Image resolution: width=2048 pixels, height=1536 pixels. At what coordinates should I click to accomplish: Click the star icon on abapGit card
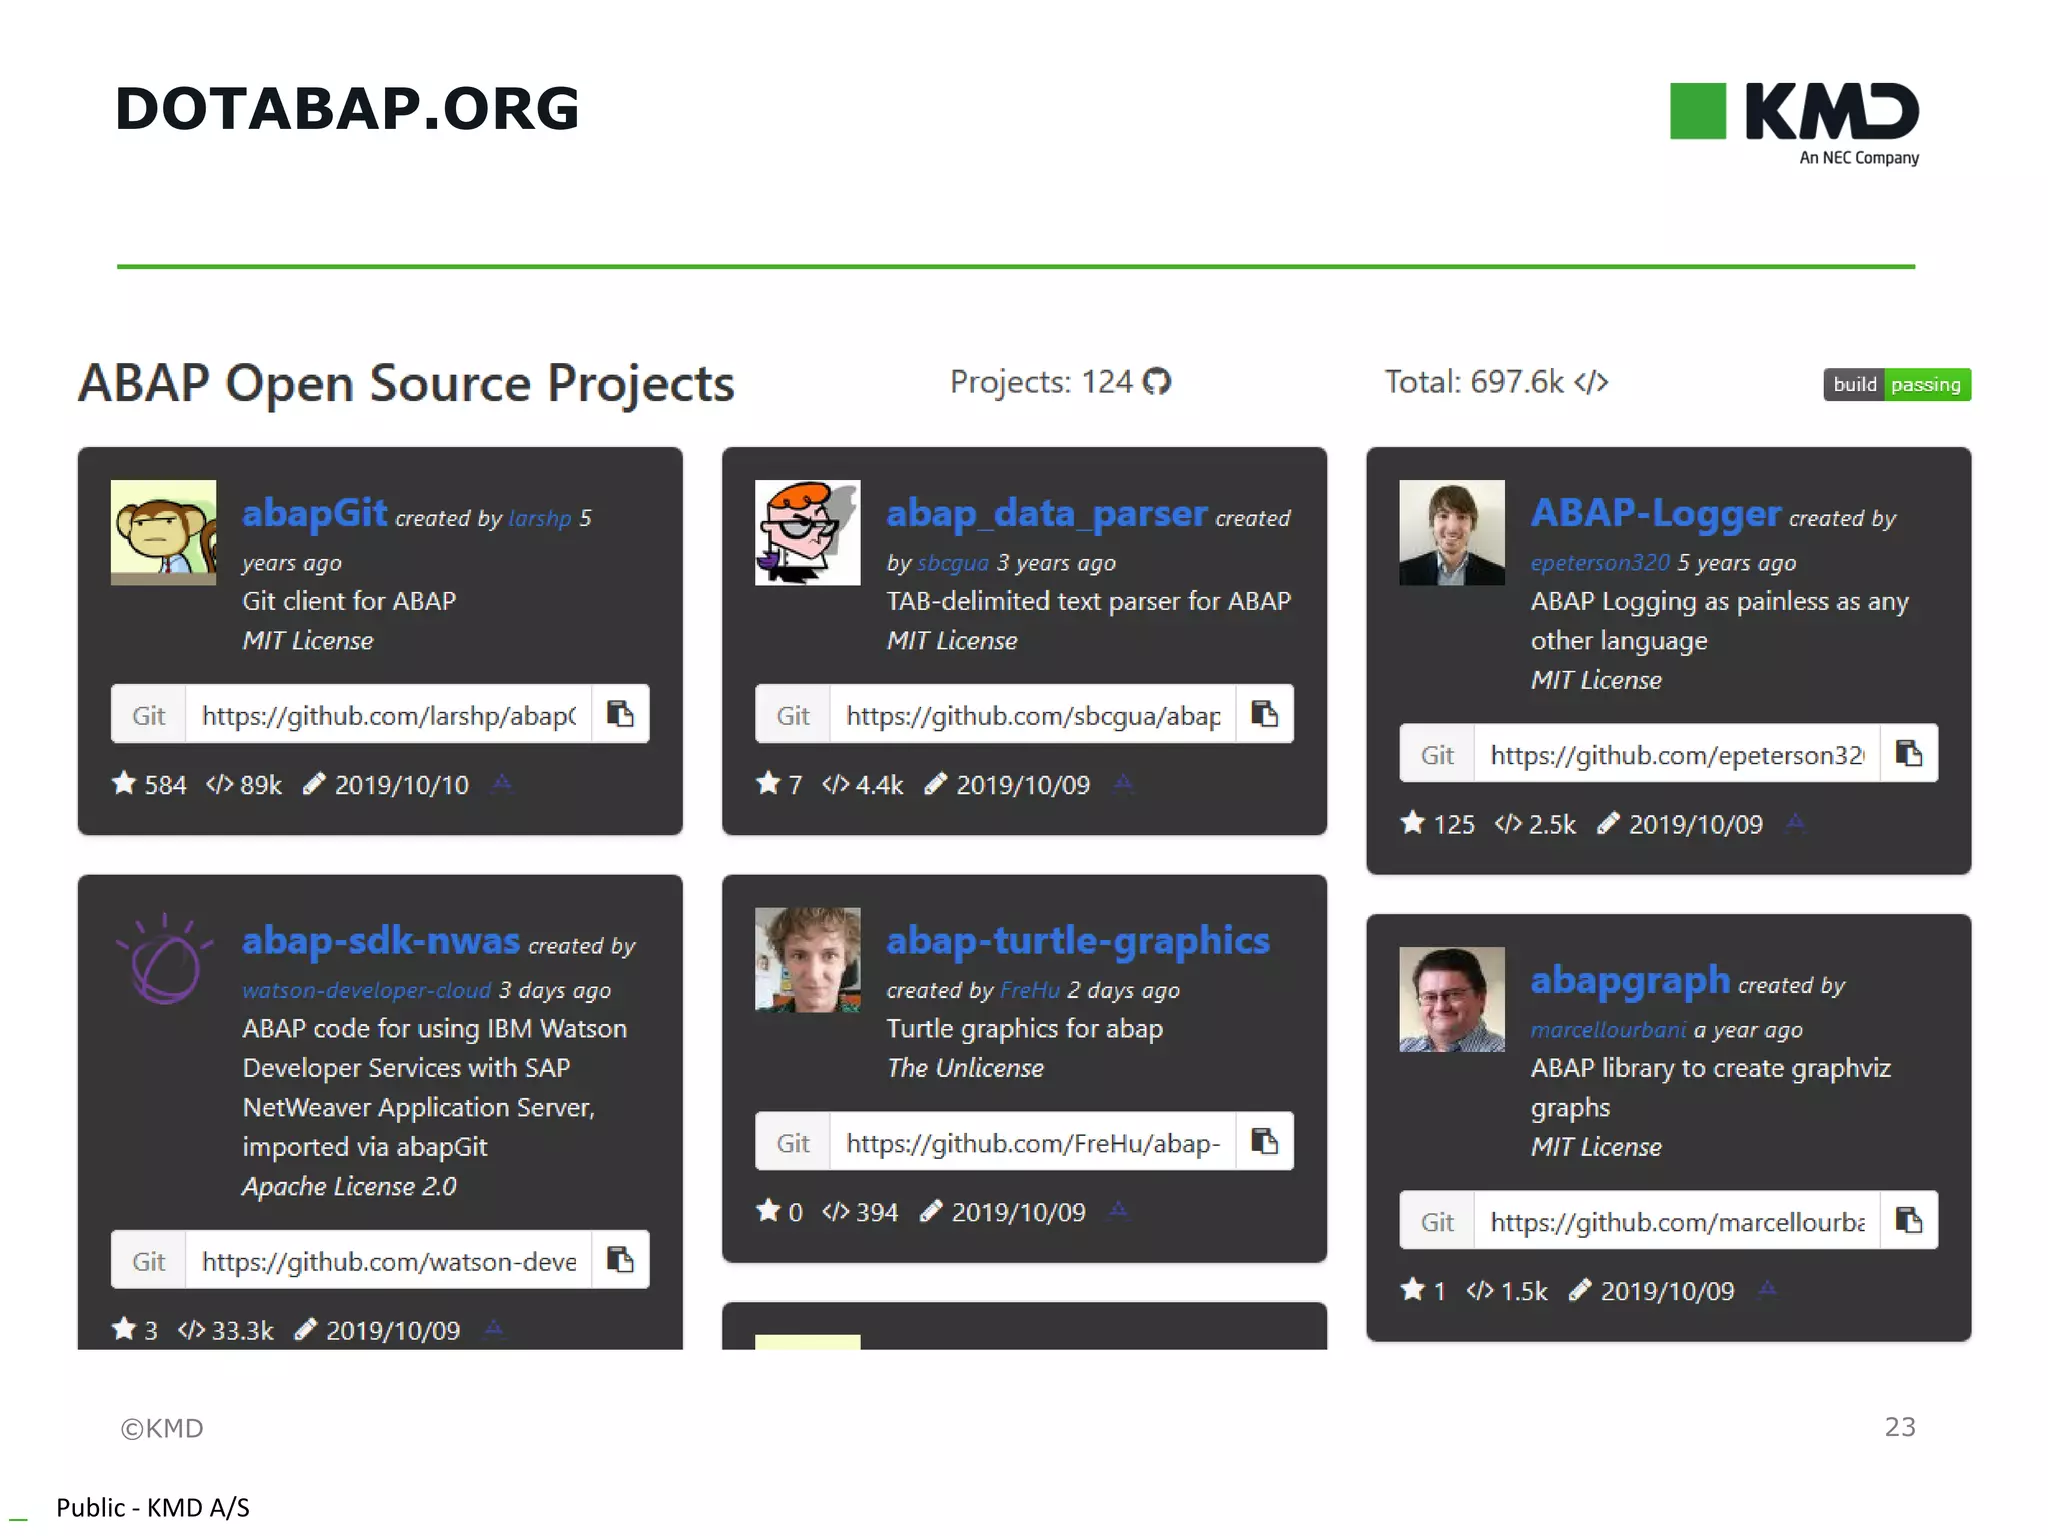[x=124, y=783]
